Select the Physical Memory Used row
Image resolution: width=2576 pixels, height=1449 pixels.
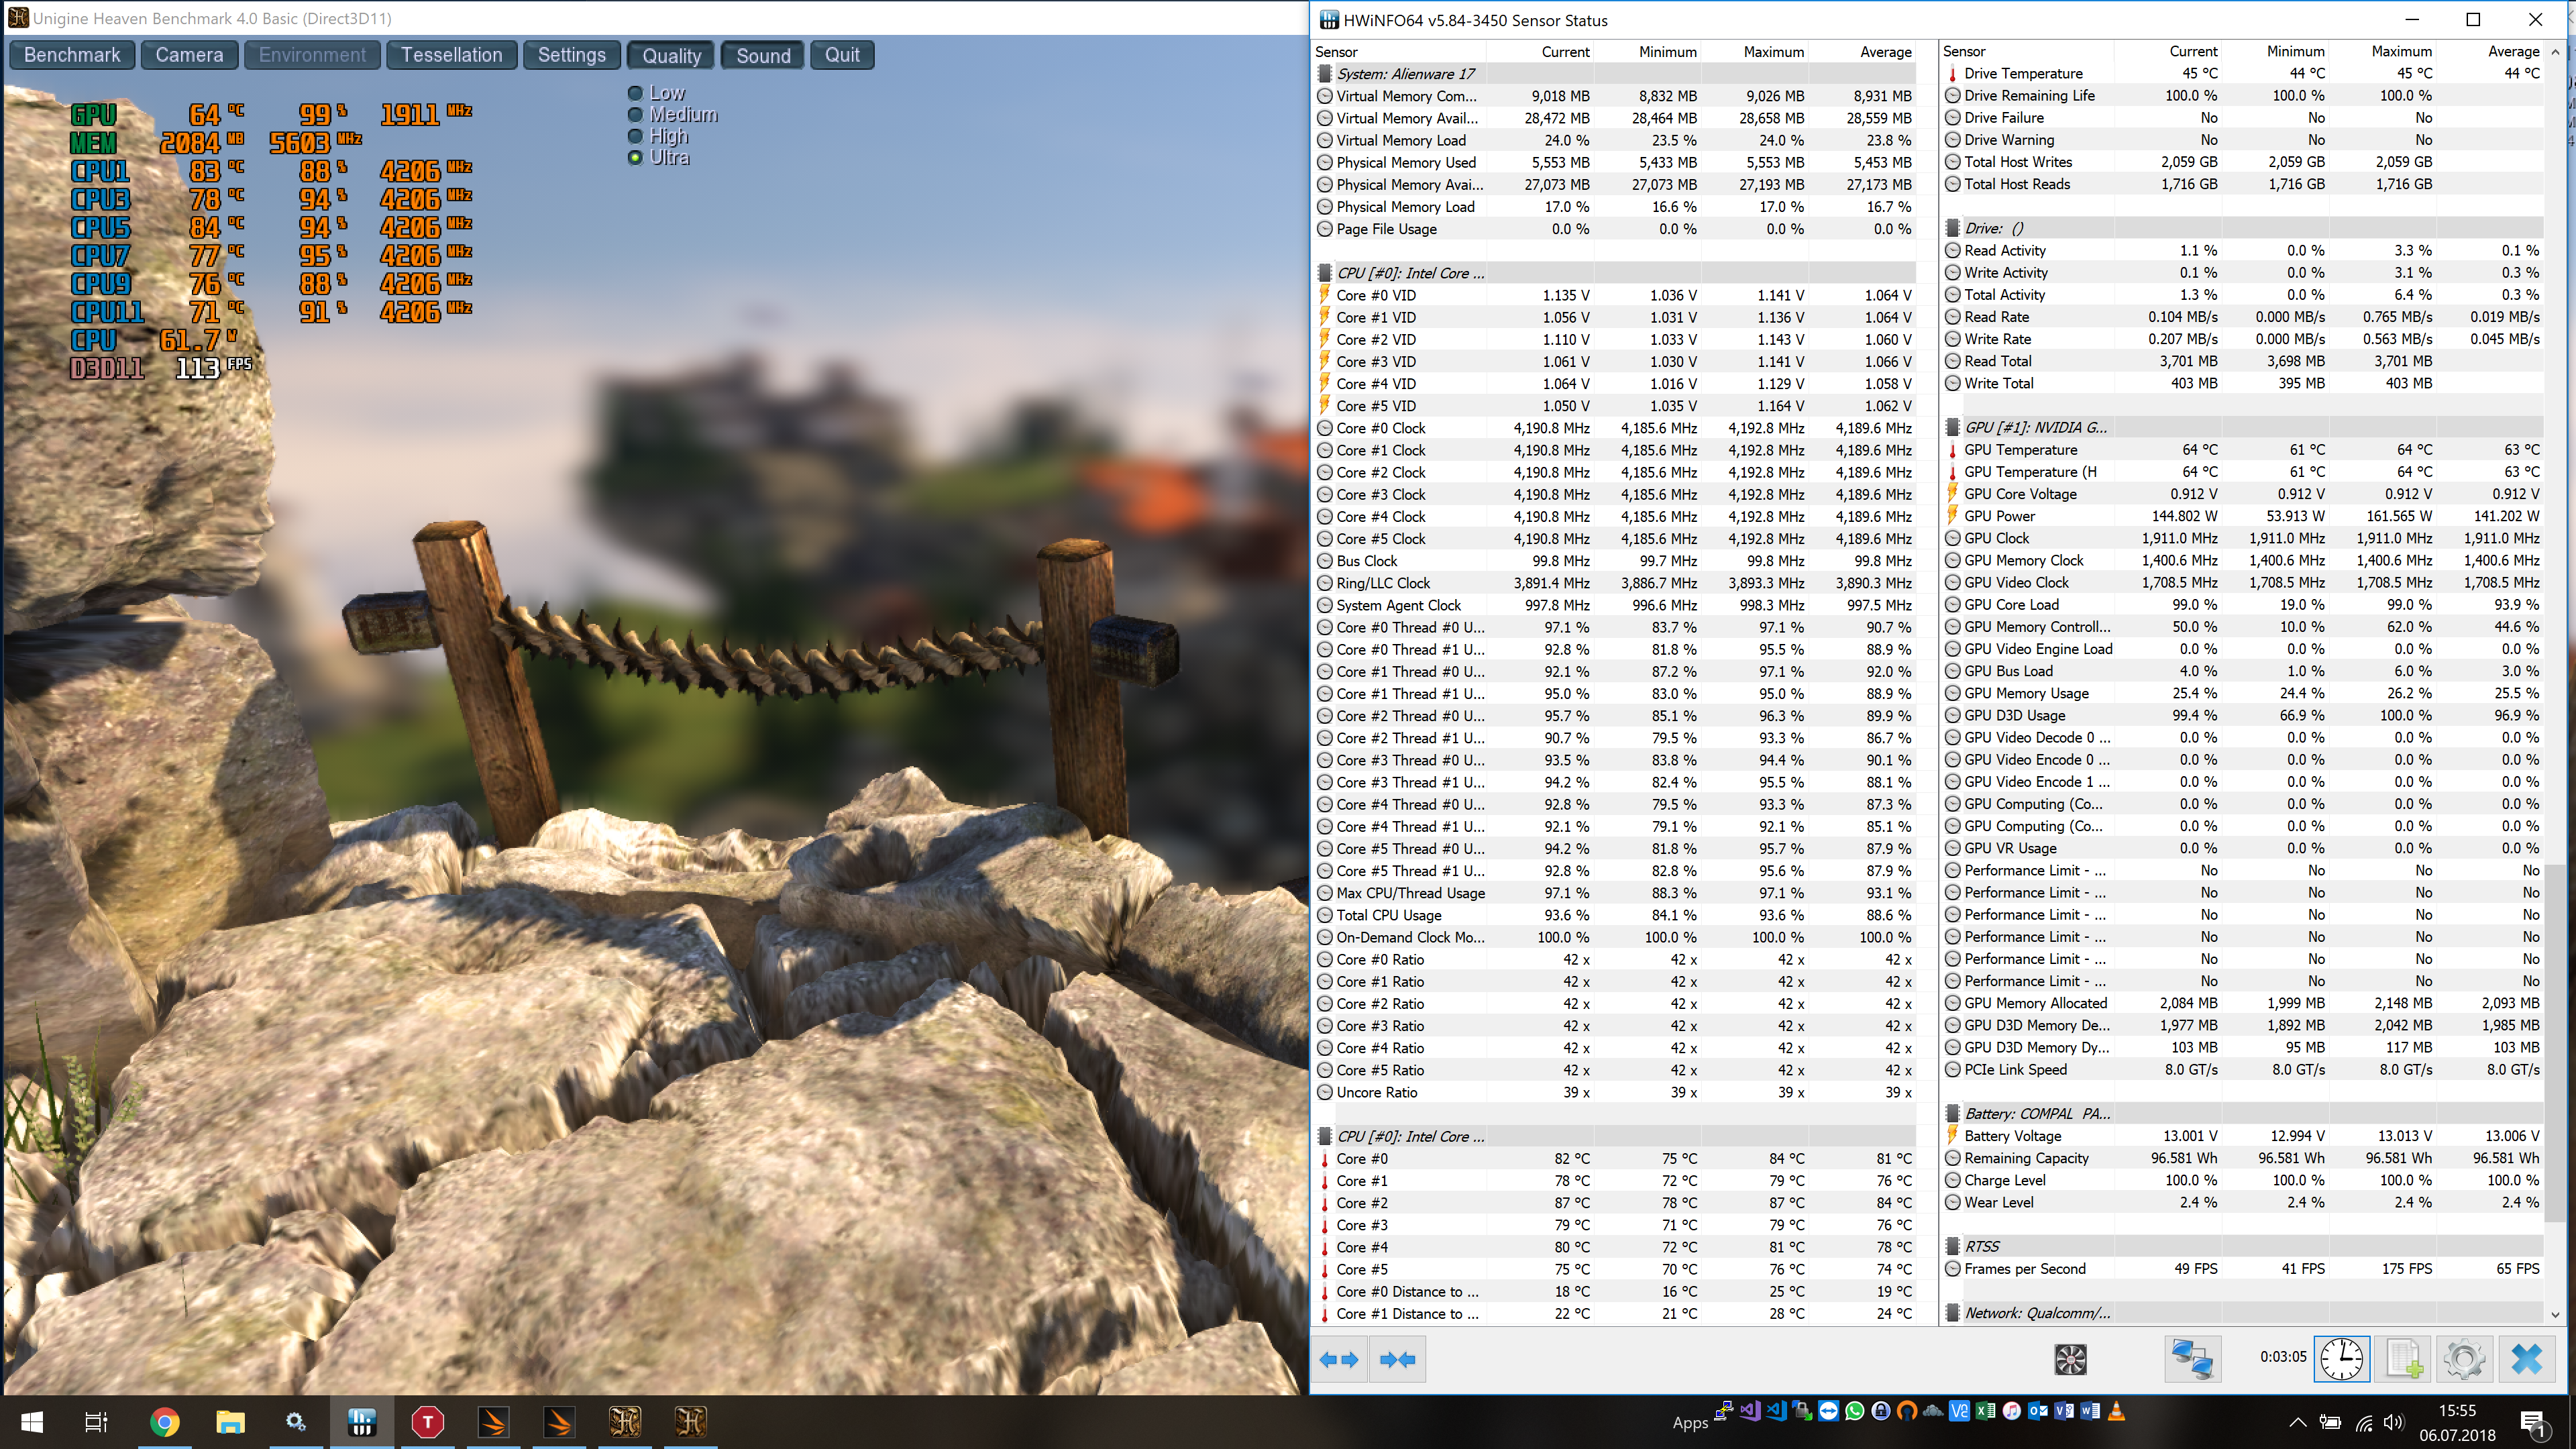click(1615, 162)
